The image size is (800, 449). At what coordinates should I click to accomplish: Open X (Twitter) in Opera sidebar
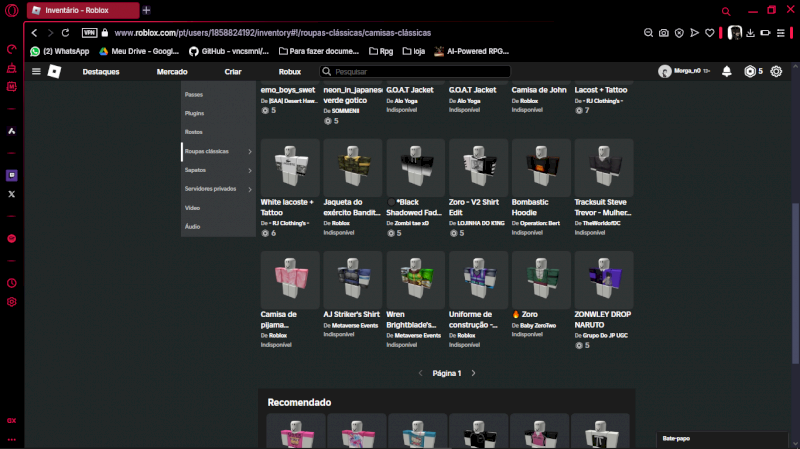tap(12, 194)
